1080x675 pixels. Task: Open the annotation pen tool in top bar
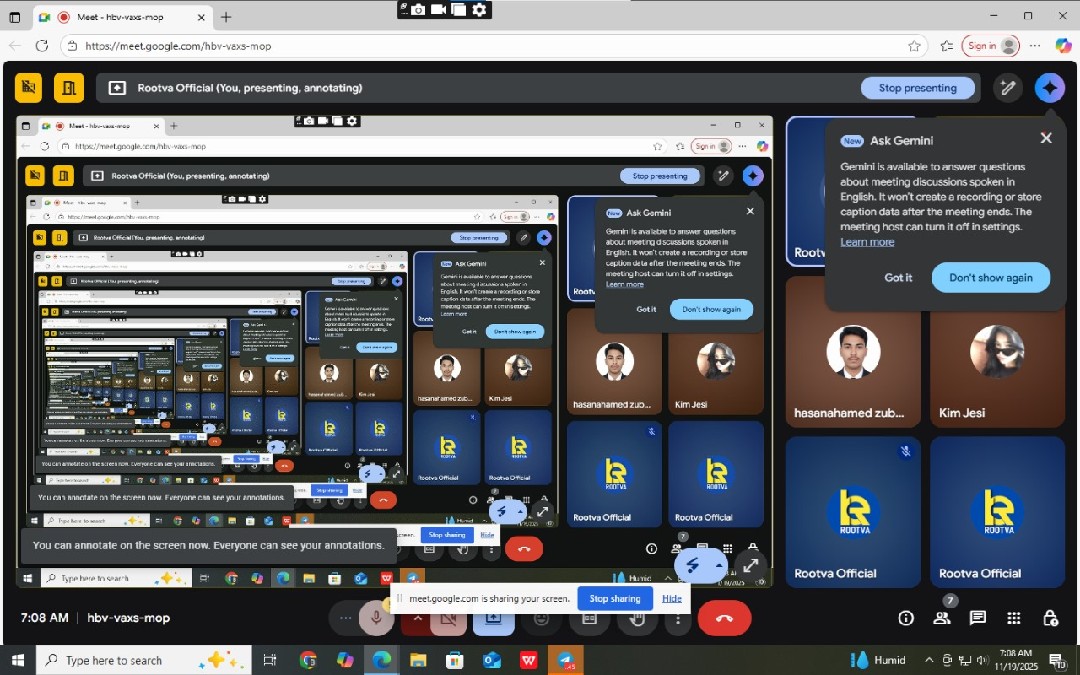[1008, 88]
